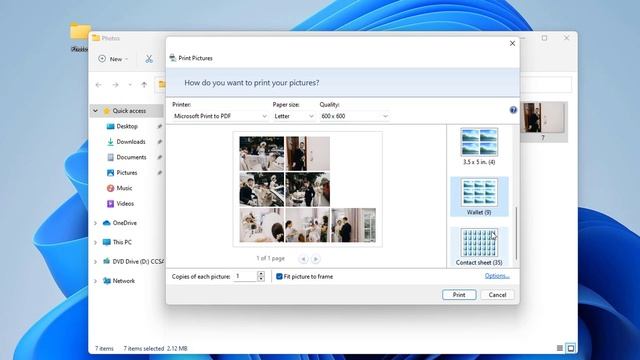Click the print preview page
Viewport: 640px width, 360px height.
tap(307, 189)
